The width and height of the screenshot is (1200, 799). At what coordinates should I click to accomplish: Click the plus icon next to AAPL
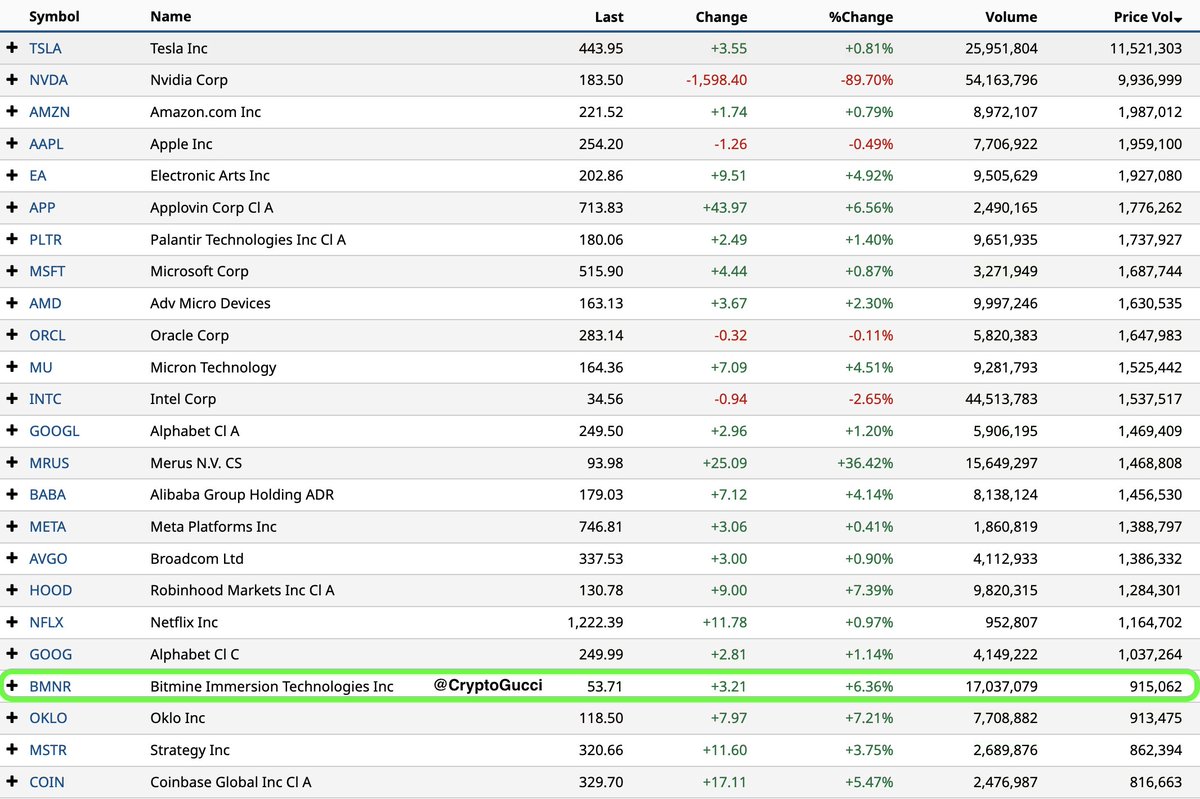click(x=12, y=144)
